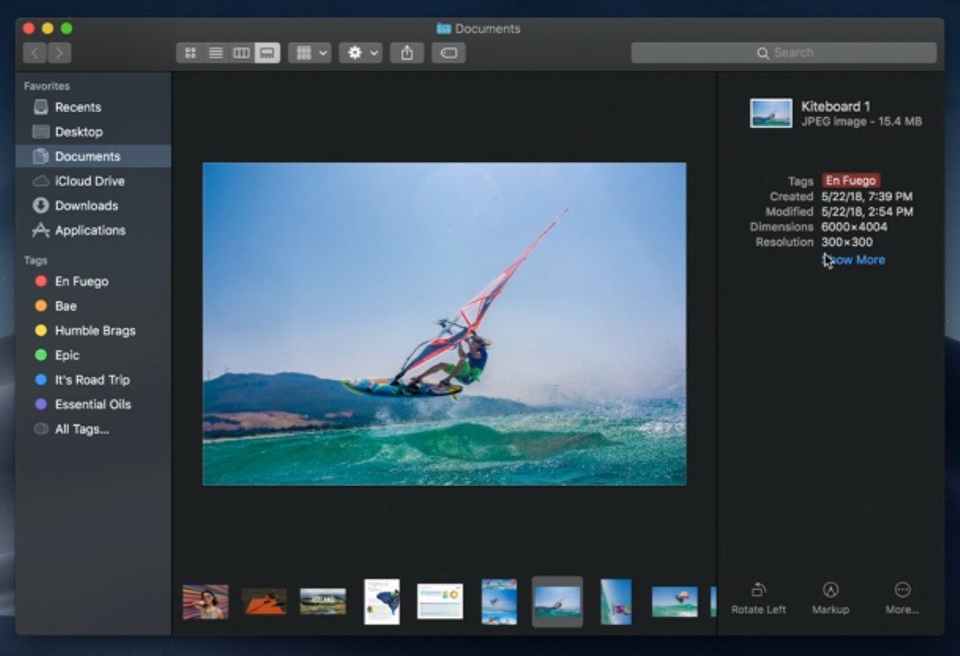
Task: Switch to column view
Action: (x=241, y=53)
